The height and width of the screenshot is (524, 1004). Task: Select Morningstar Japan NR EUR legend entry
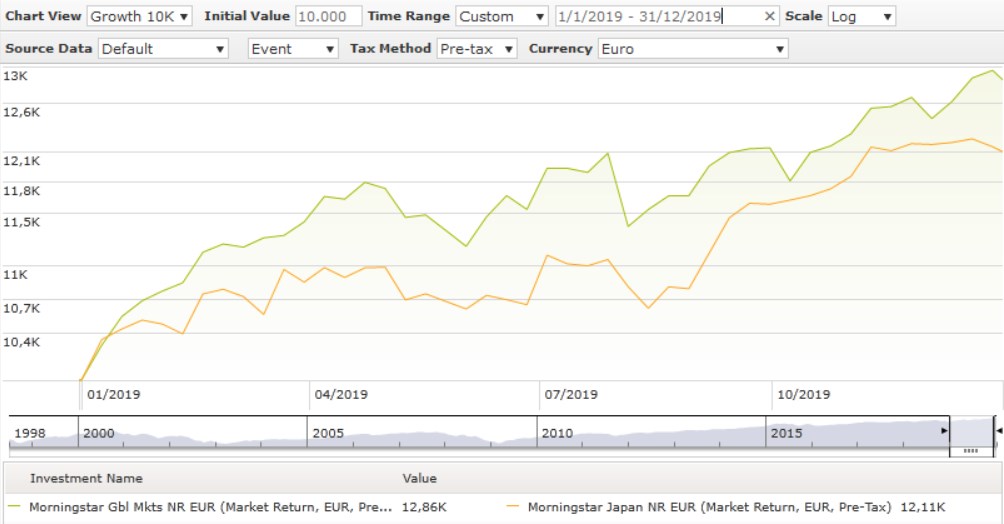[708, 507]
